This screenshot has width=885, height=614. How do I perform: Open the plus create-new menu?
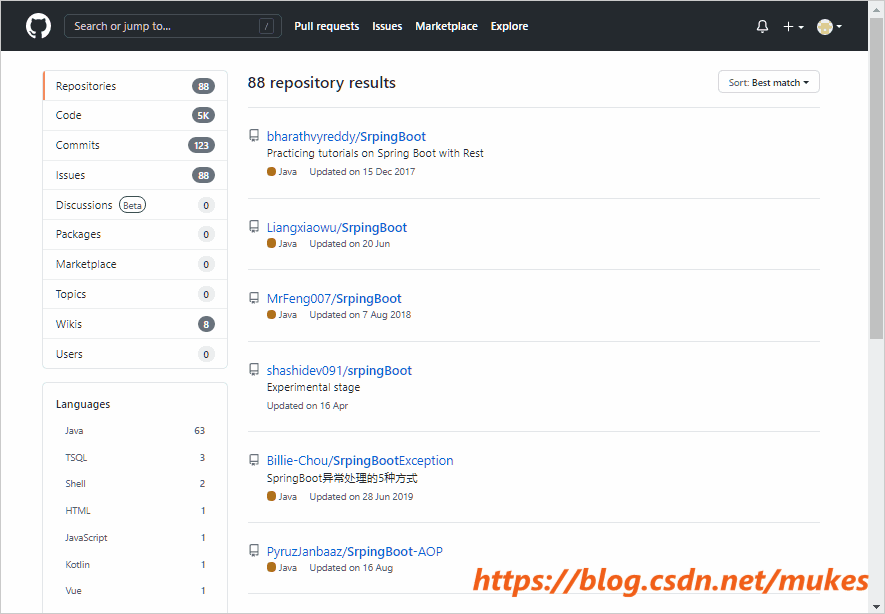pyautogui.click(x=793, y=27)
